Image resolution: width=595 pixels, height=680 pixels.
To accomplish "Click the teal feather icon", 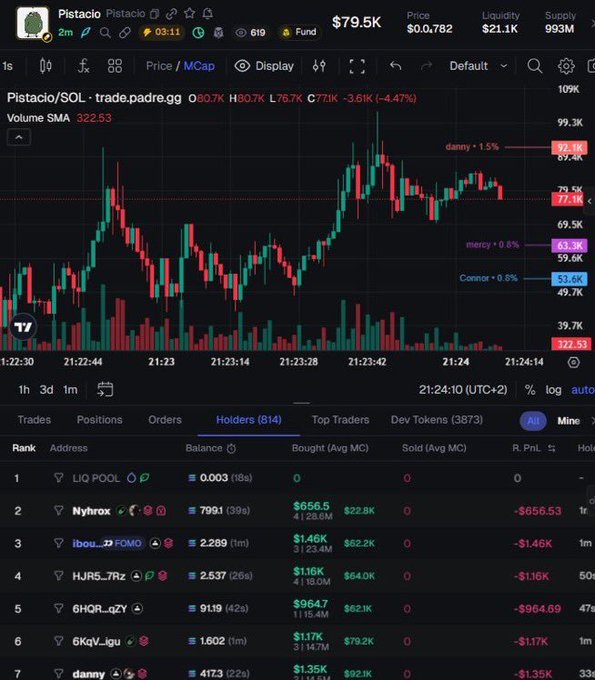I will (85, 33).
